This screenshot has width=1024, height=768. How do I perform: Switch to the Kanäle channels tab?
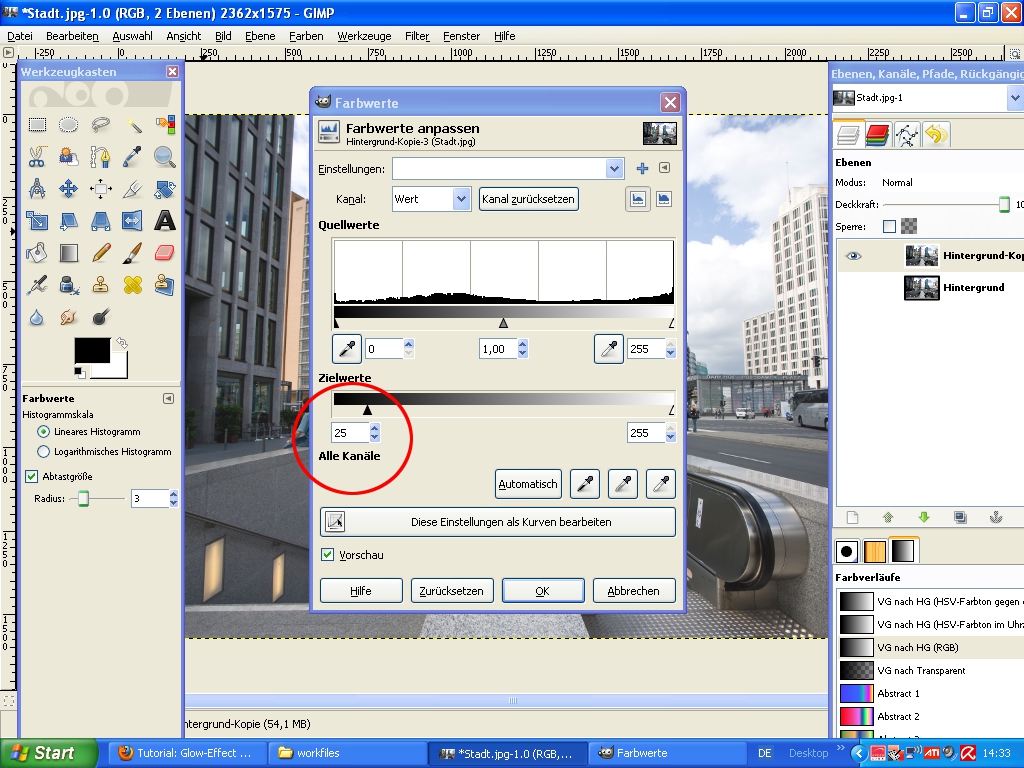click(x=878, y=135)
